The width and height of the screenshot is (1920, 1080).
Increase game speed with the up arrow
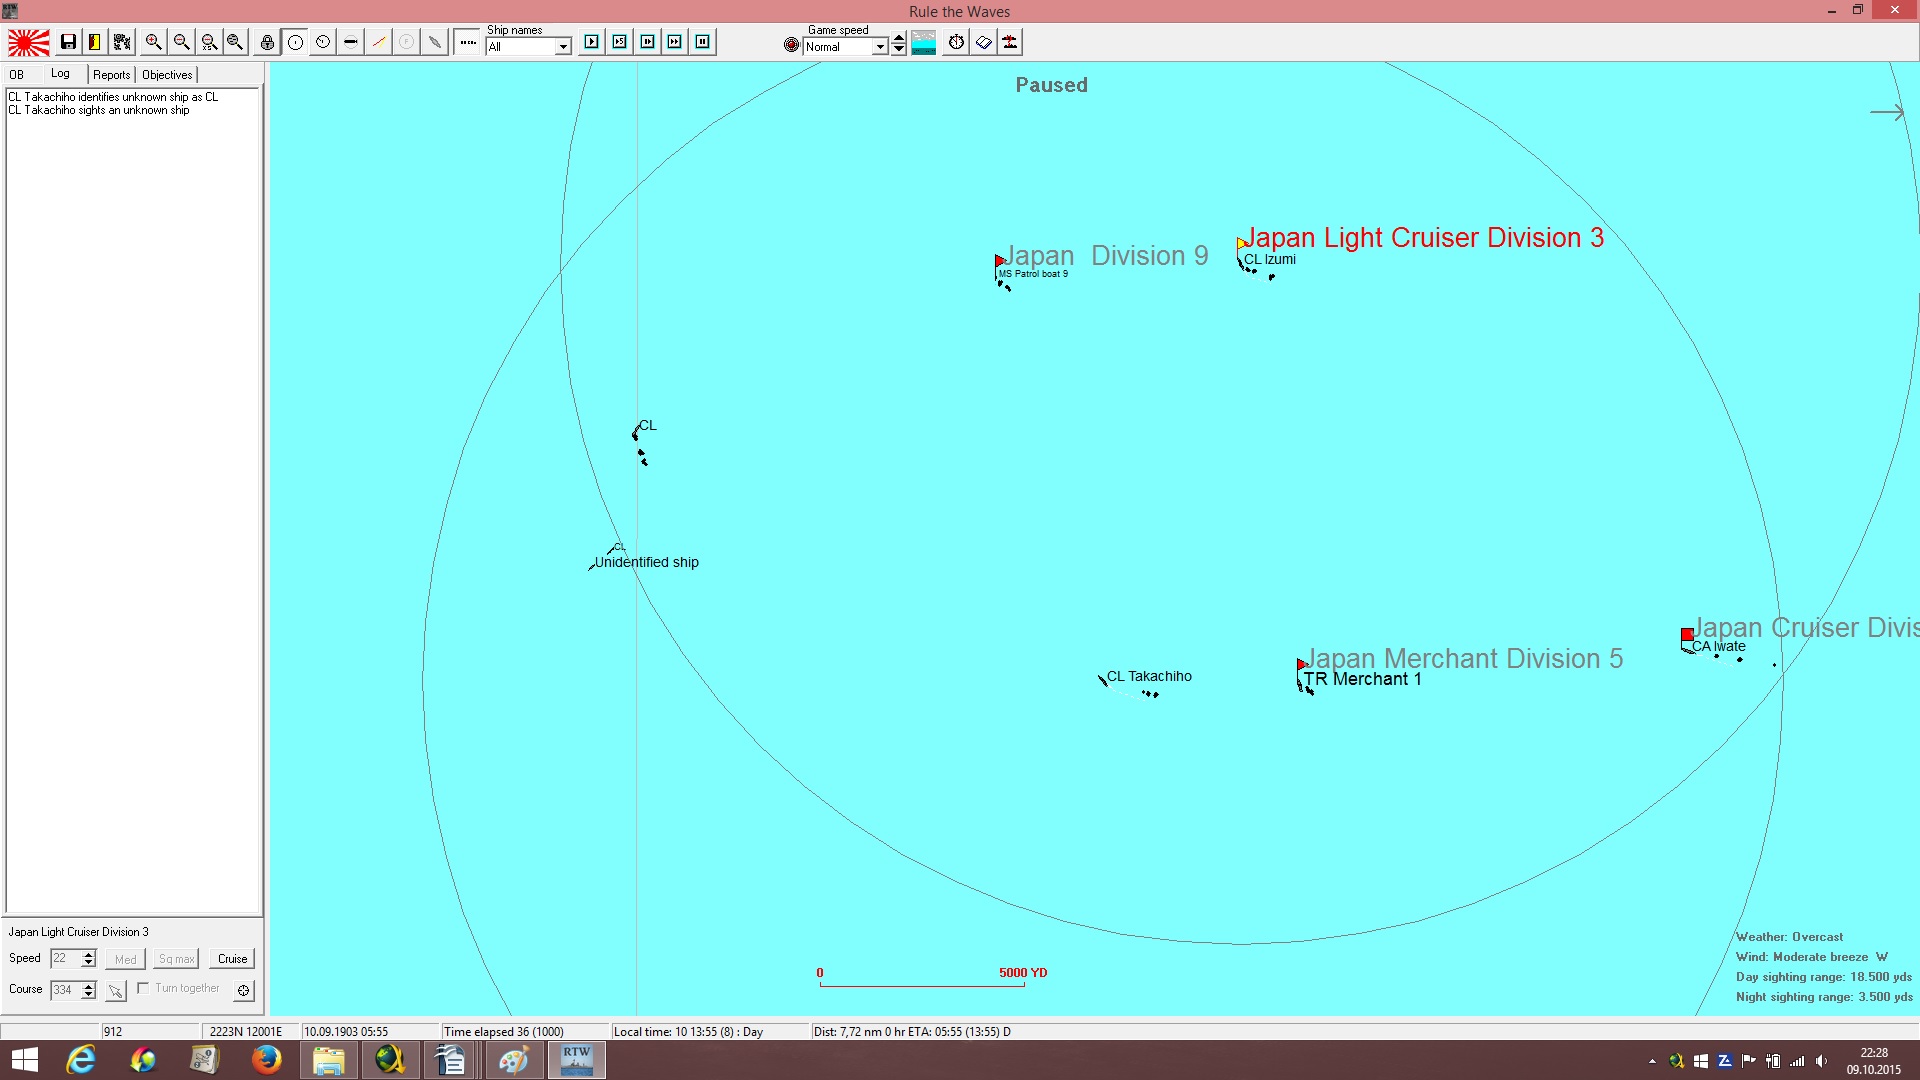coord(899,38)
